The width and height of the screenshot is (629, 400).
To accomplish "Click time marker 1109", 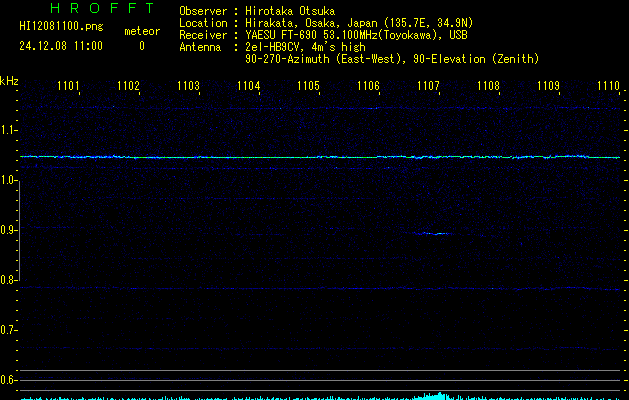I will (x=548, y=86).
